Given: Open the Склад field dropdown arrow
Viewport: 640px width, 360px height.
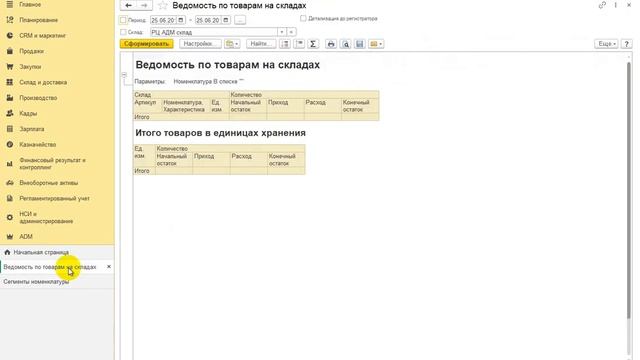Looking at the screenshot, I should pyautogui.click(x=282, y=32).
